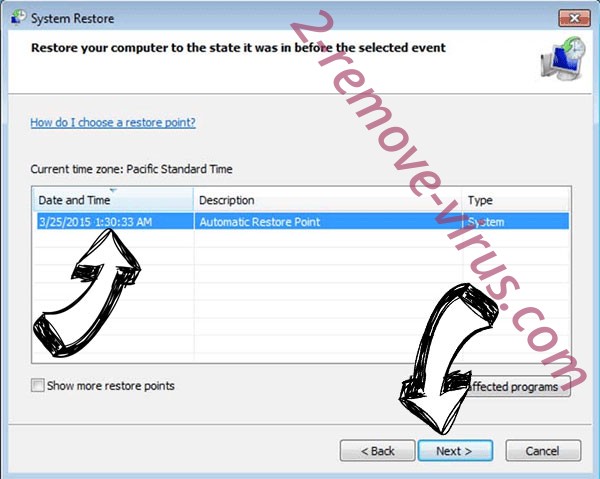The image size is (600, 479).
Task: Click the Automatic Restore Point description cell
Action: [x=260, y=222]
